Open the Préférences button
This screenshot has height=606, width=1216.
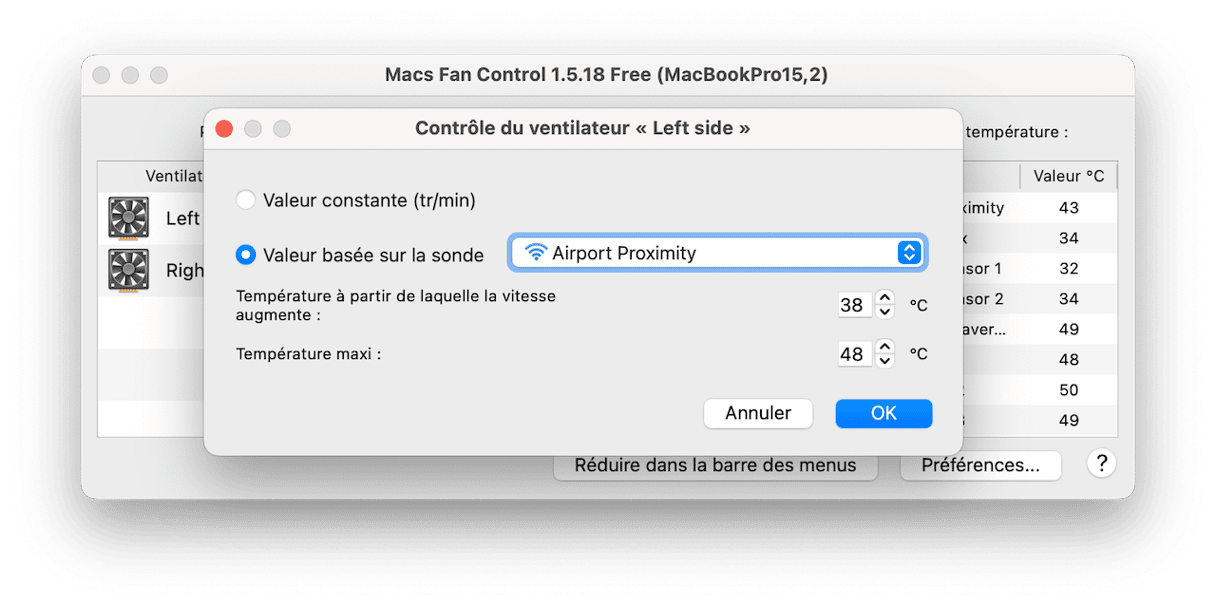pyautogui.click(x=979, y=465)
